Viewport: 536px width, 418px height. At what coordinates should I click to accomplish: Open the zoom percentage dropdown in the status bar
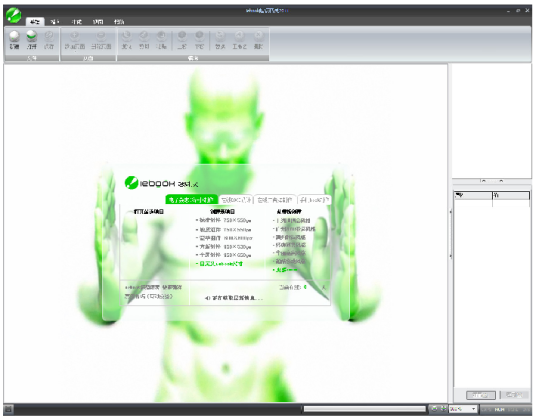pyautogui.click(x=473, y=409)
